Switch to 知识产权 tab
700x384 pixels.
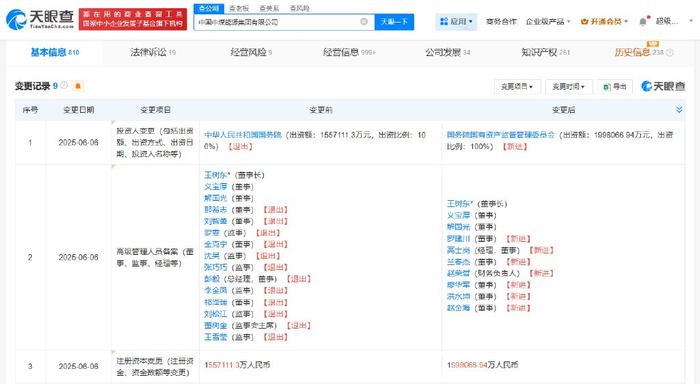coord(546,52)
